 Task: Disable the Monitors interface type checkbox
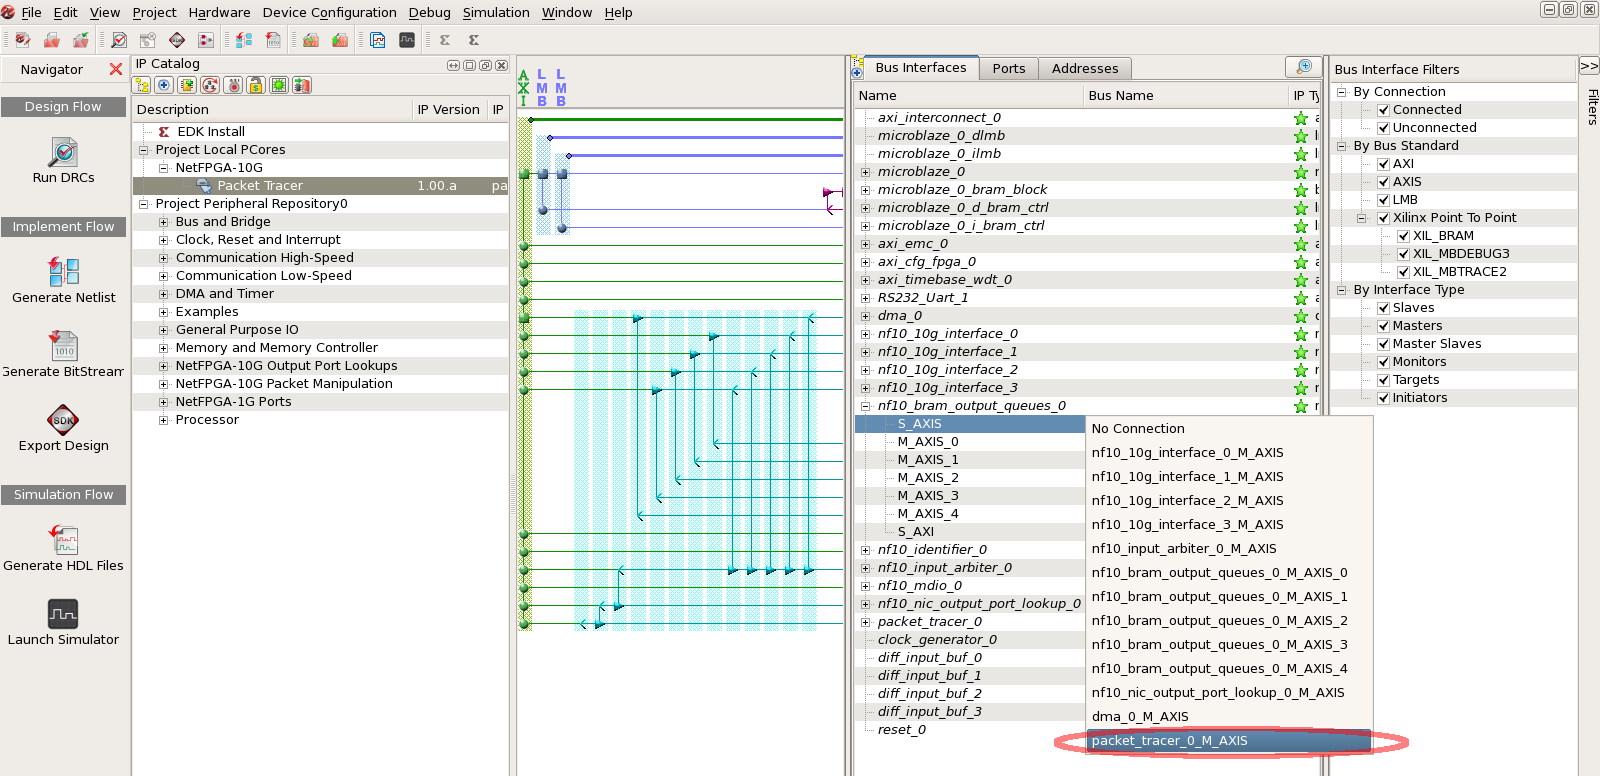1383,362
